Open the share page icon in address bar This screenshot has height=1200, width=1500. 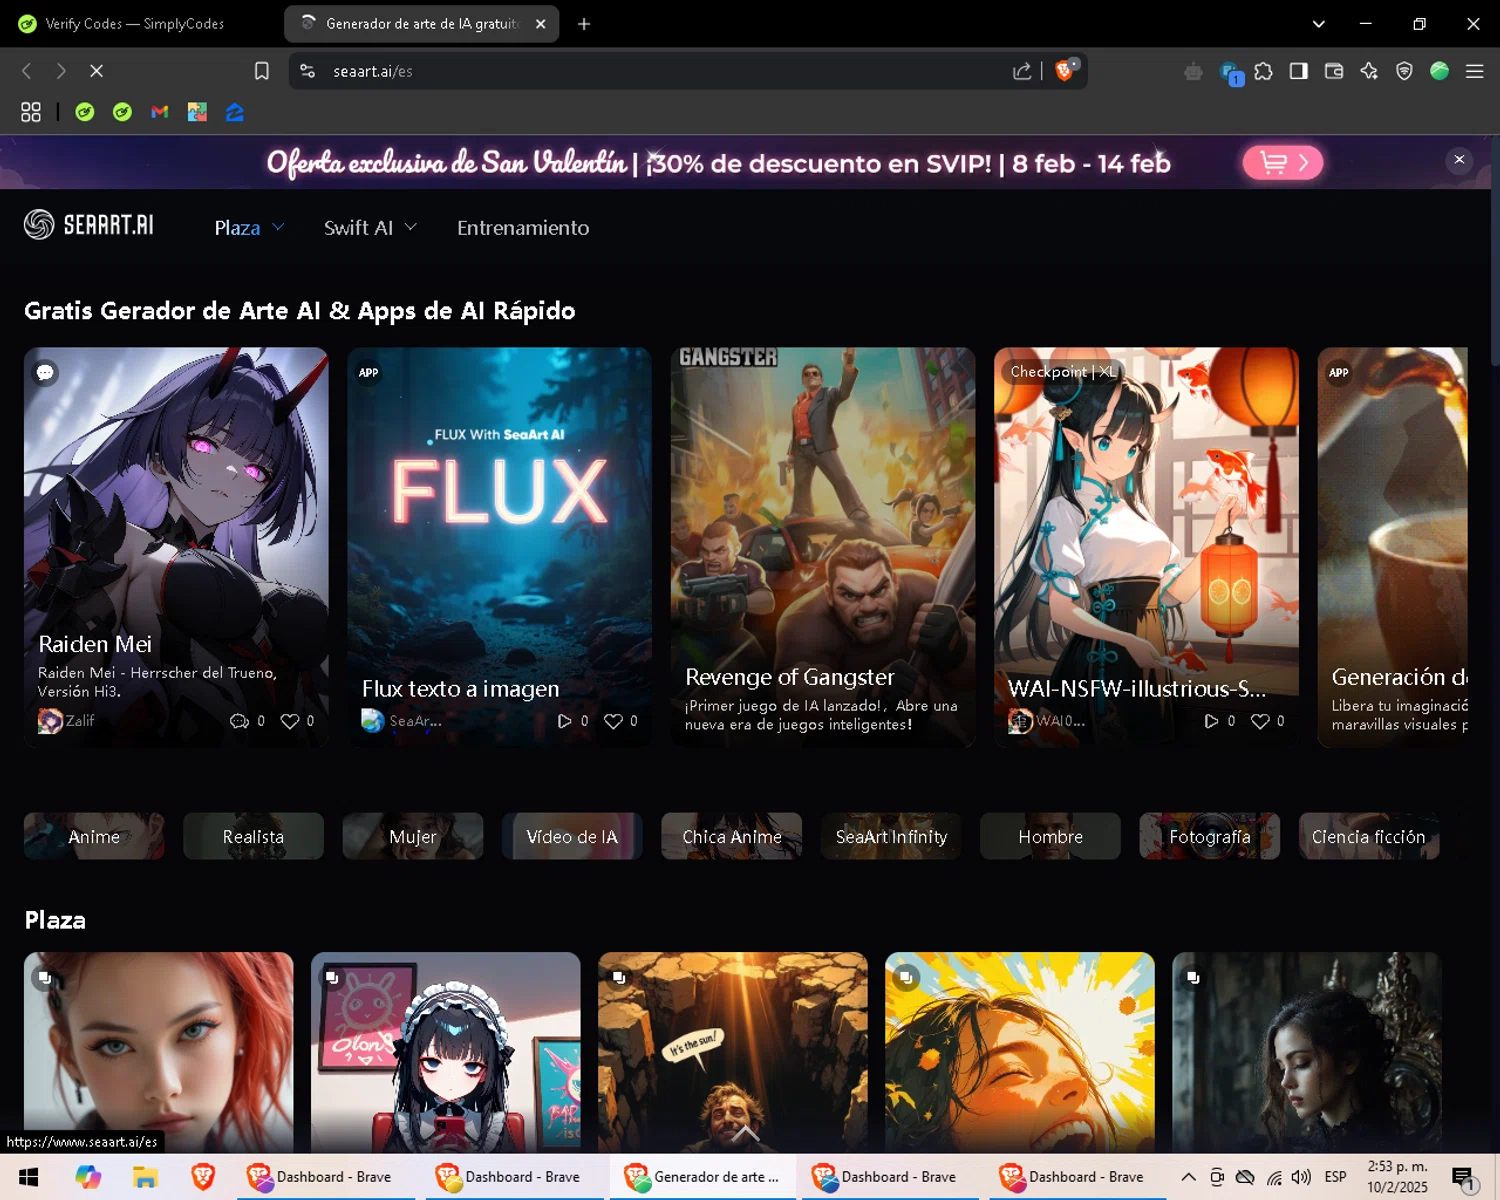[x=1022, y=71]
